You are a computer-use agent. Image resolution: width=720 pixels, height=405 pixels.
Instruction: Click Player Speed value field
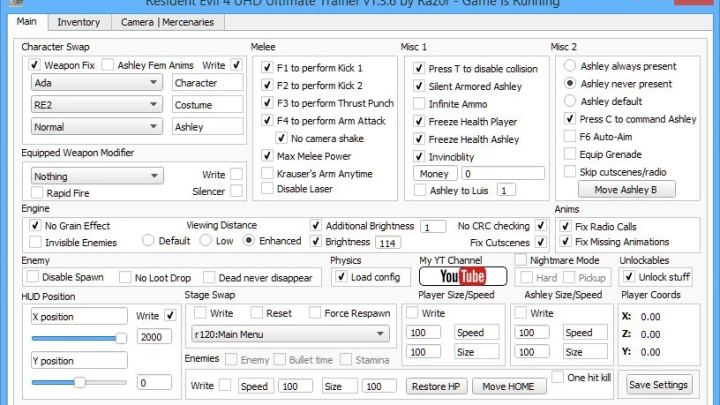click(x=423, y=332)
